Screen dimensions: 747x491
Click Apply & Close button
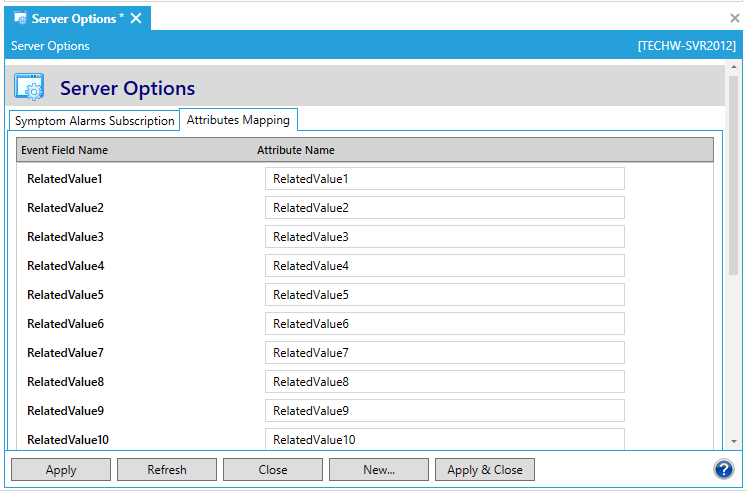tap(485, 470)
